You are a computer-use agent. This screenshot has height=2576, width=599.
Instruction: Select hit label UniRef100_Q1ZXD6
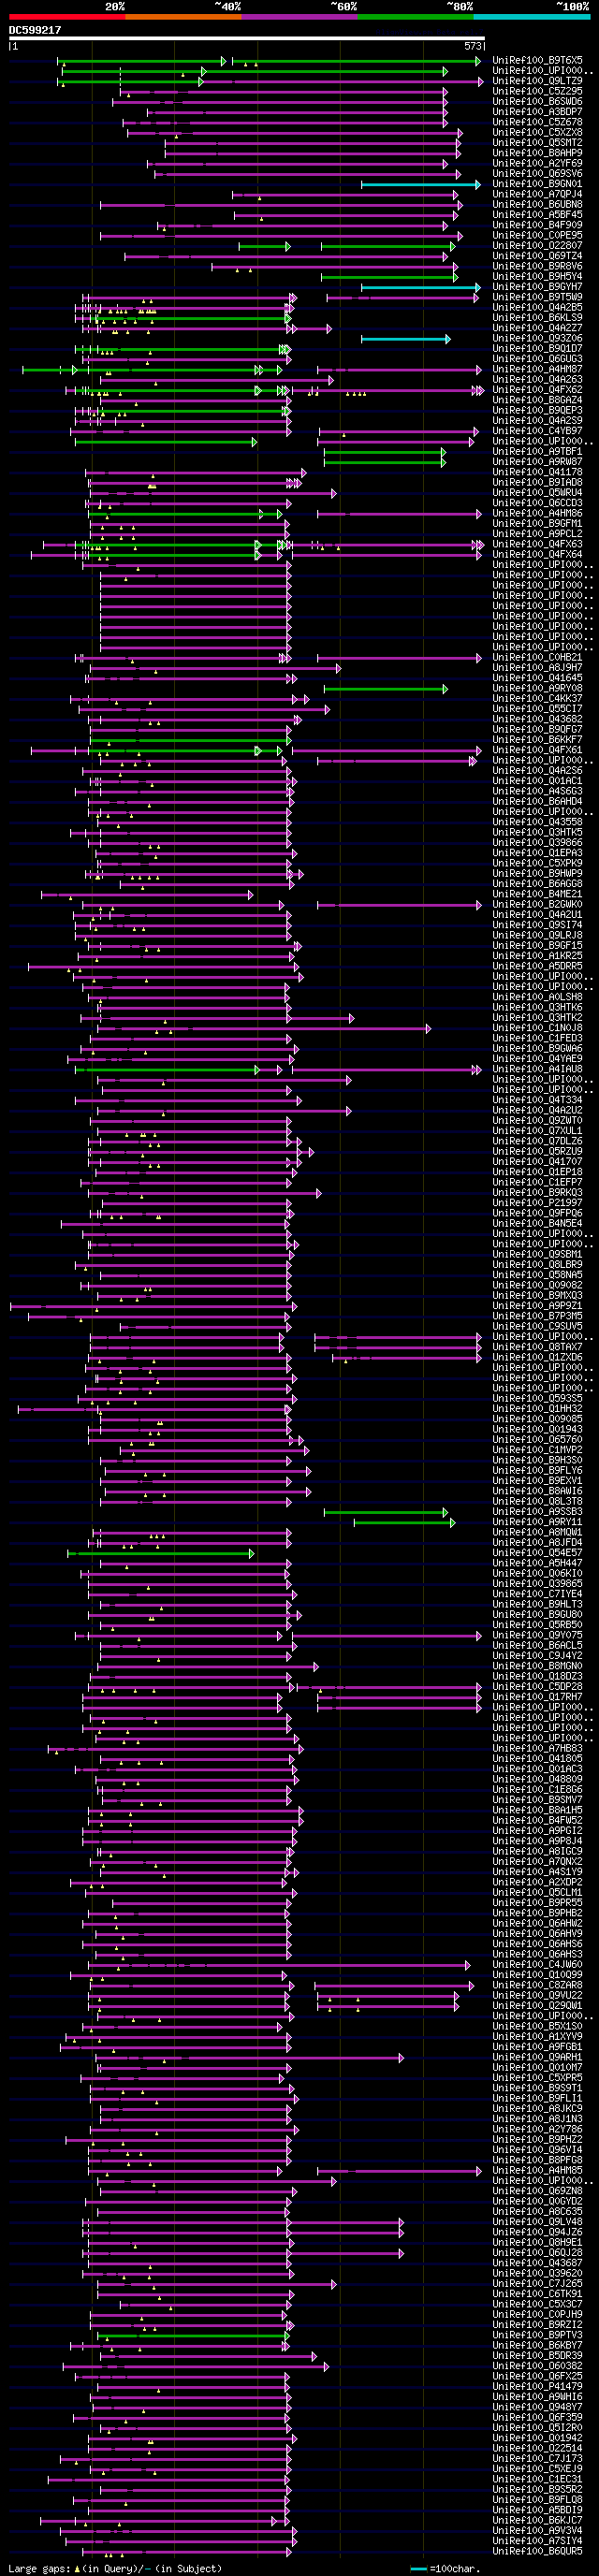tap(537, 1358)
